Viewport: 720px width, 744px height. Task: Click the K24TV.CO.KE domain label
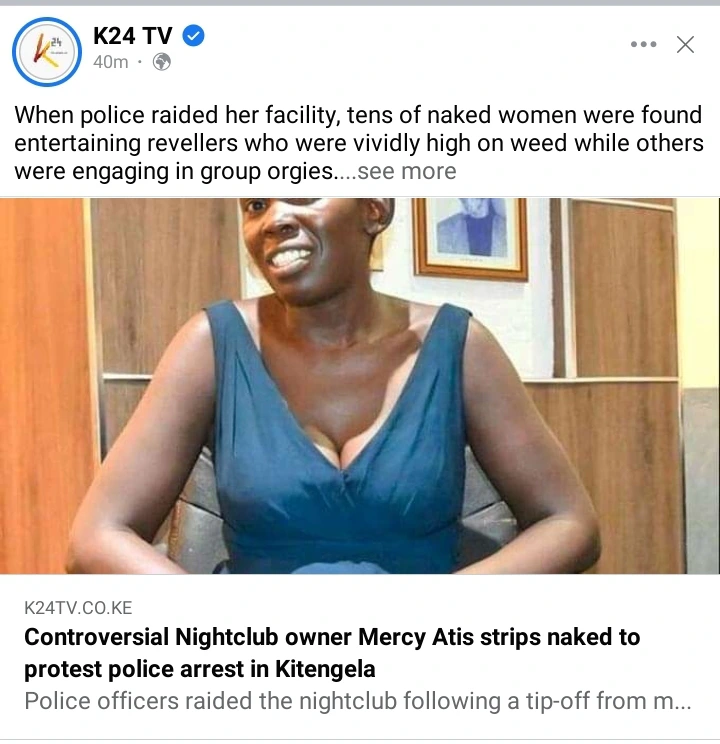click(78, 608)
